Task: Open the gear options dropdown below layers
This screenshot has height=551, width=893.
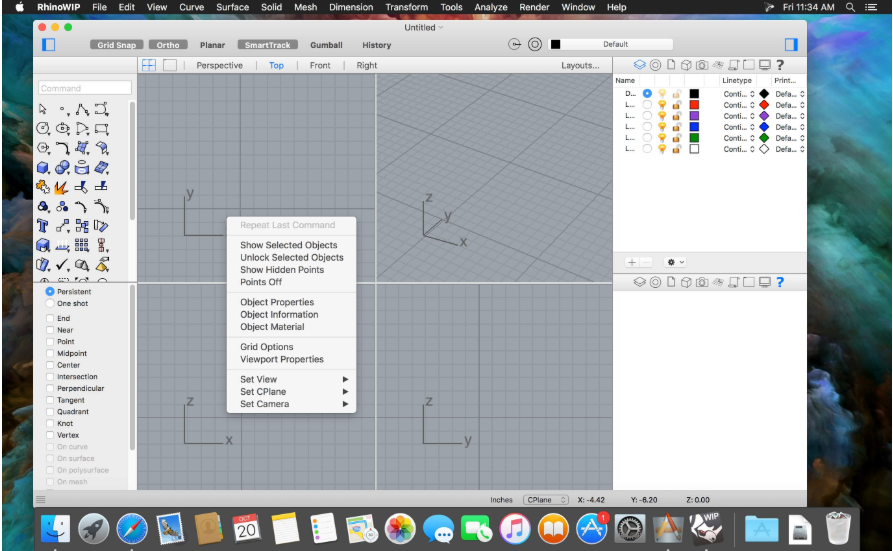Action: [675, 262]
